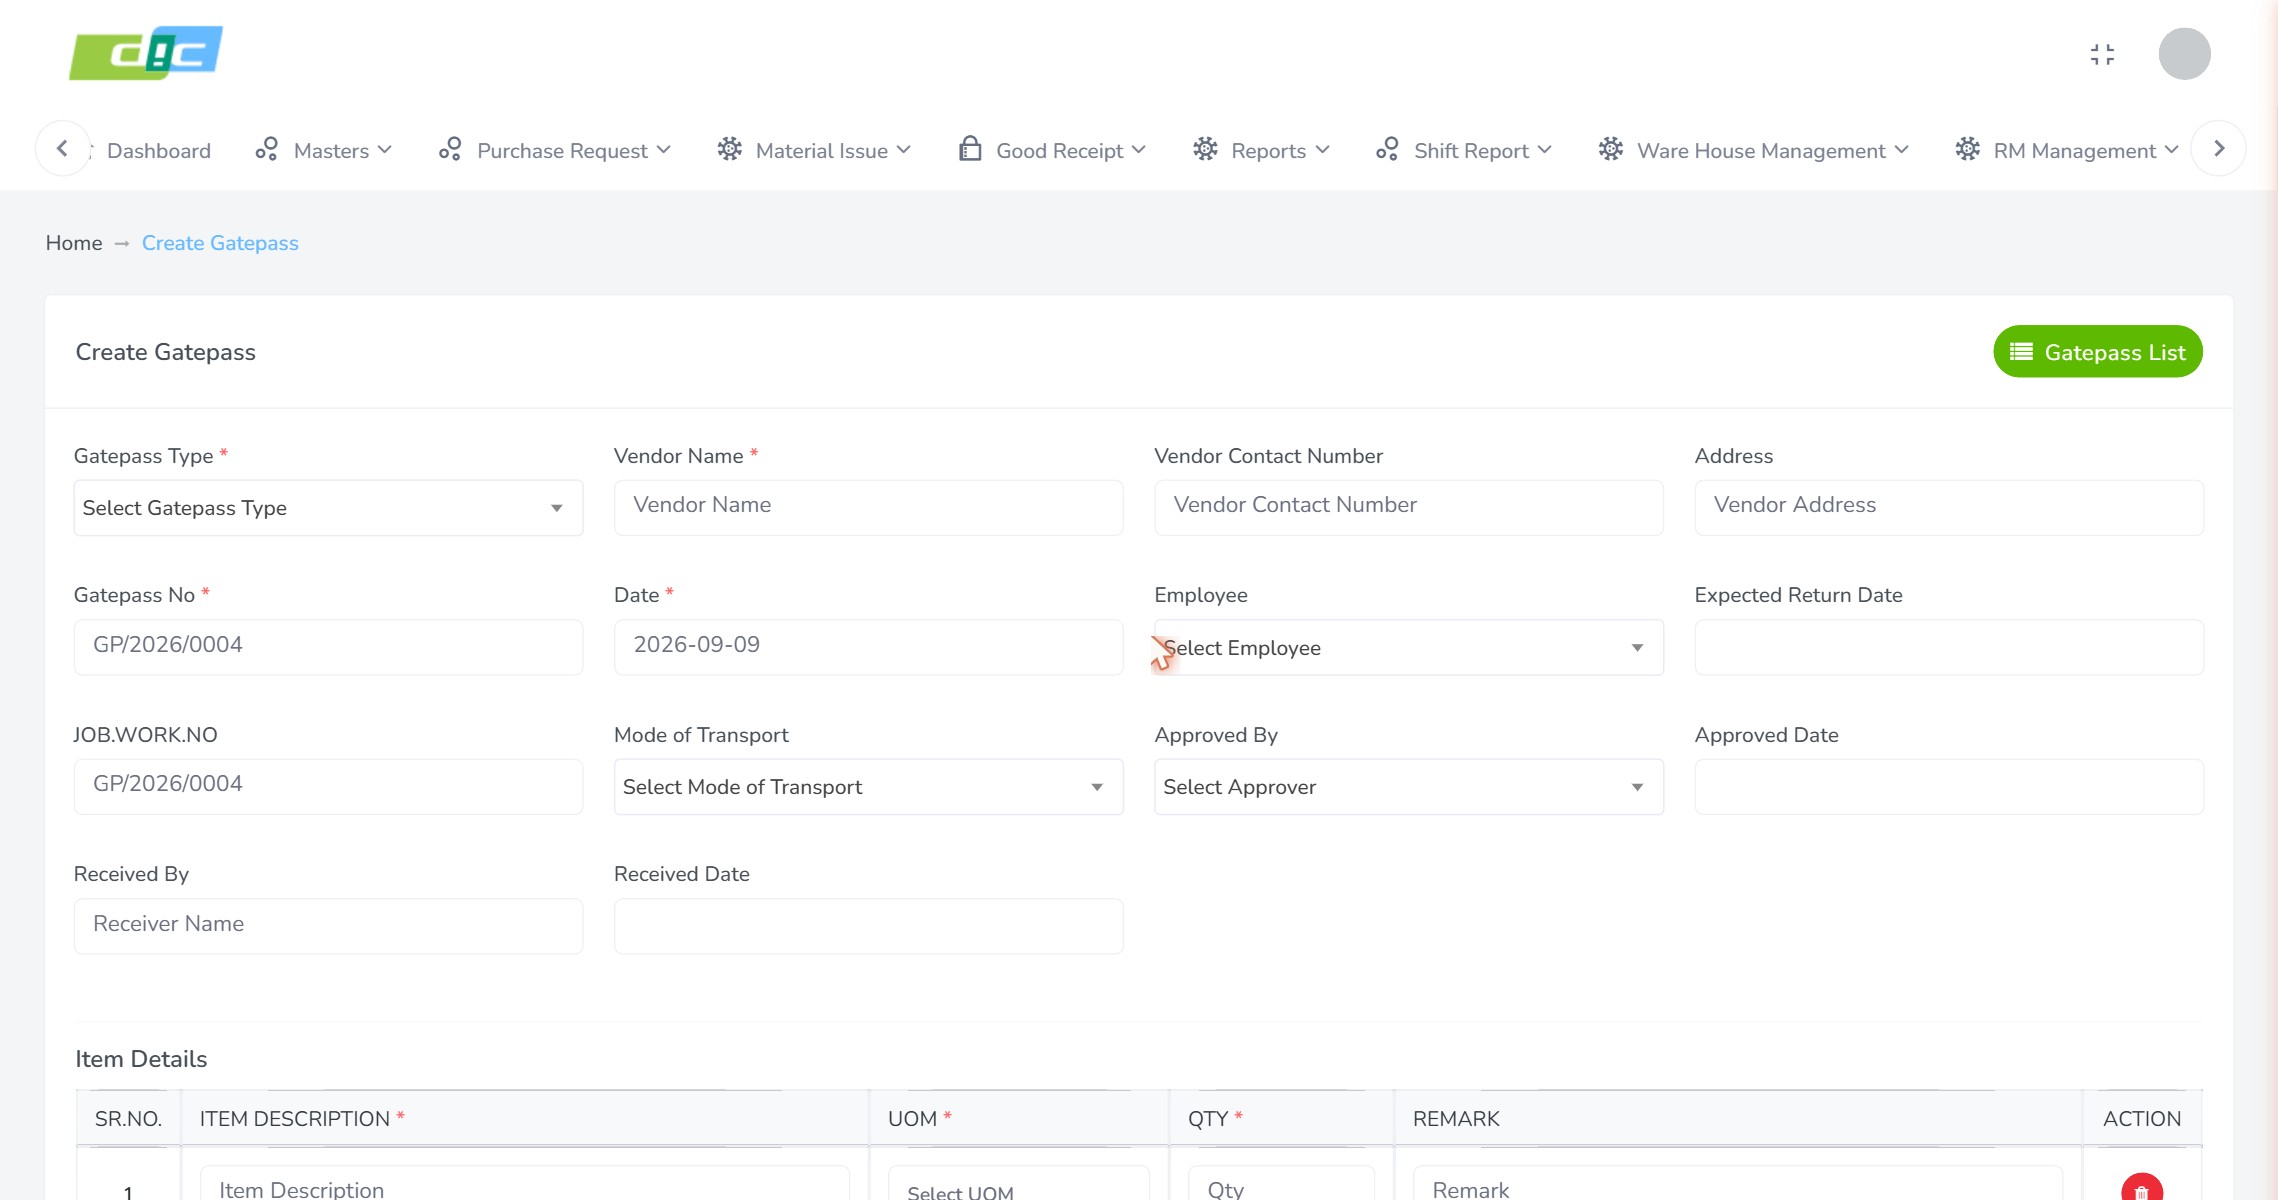Image resolution: width=2278 pixels, height=1200 pixels.
Task: Open the Select Gatepass Type dropdown
Action: tap(328, 508)
